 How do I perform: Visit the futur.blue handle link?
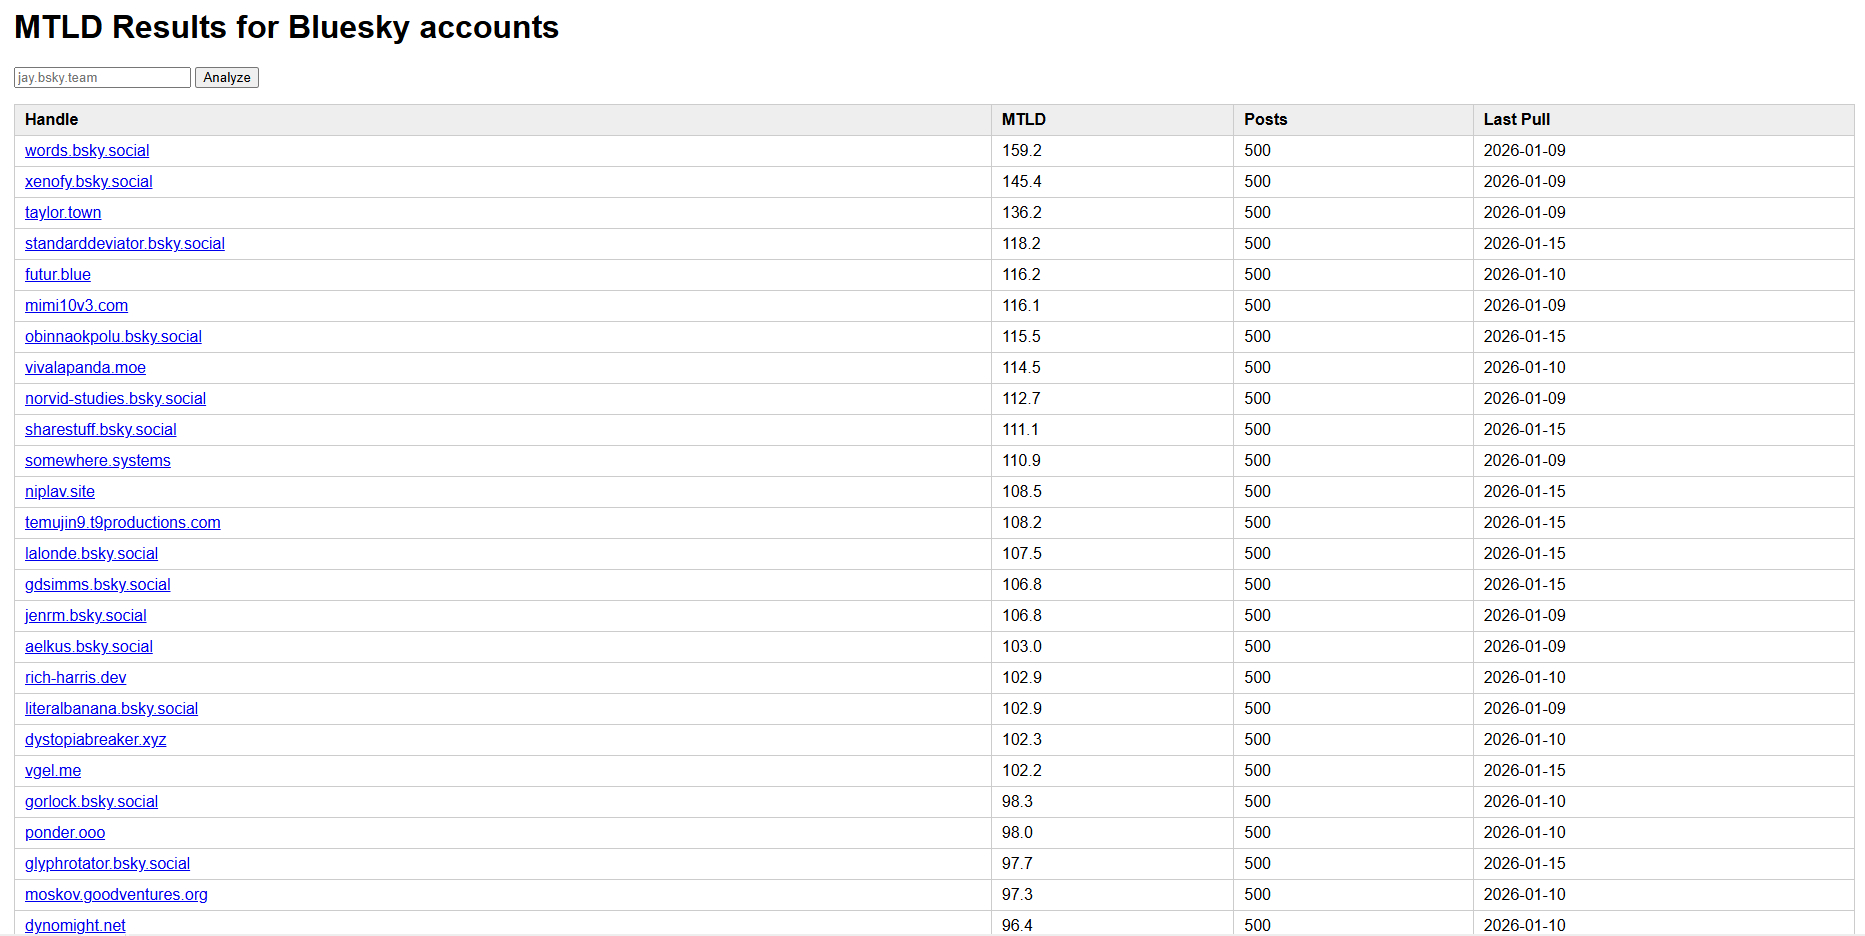58,275
